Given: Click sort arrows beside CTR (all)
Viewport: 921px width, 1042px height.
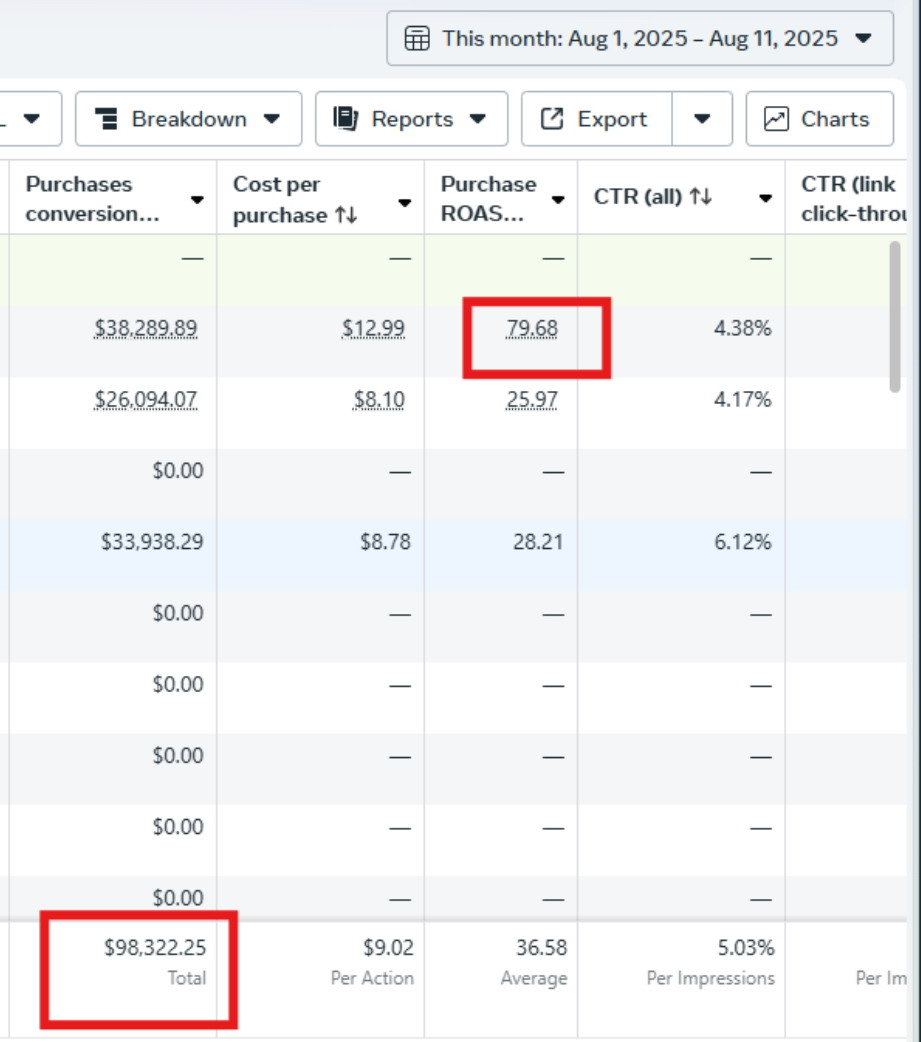Looking at the screenshot, I should point(701,198).
